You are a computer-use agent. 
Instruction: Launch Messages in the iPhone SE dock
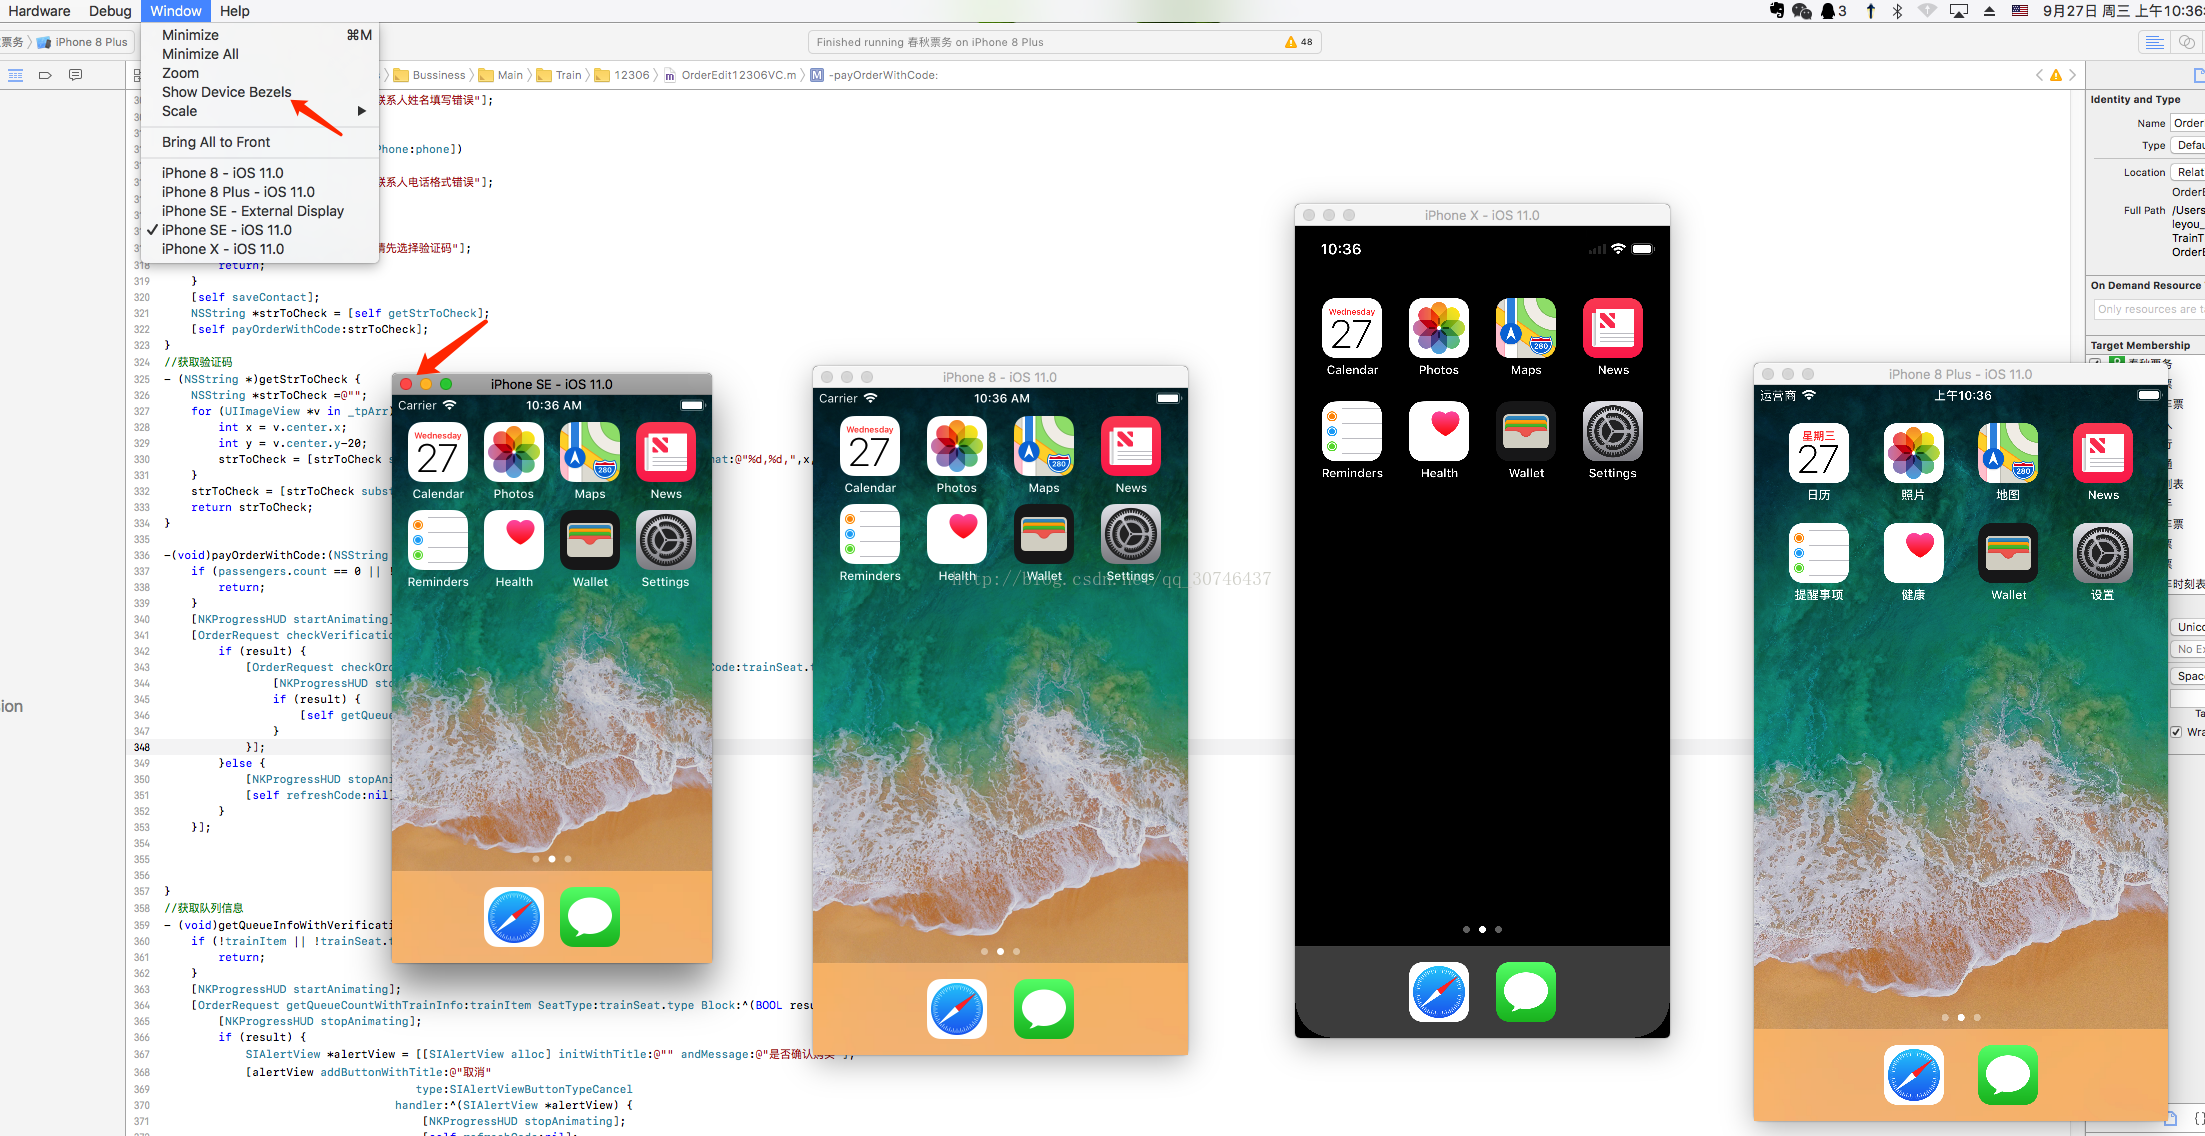pyautogui.click(x=590, y=917)
